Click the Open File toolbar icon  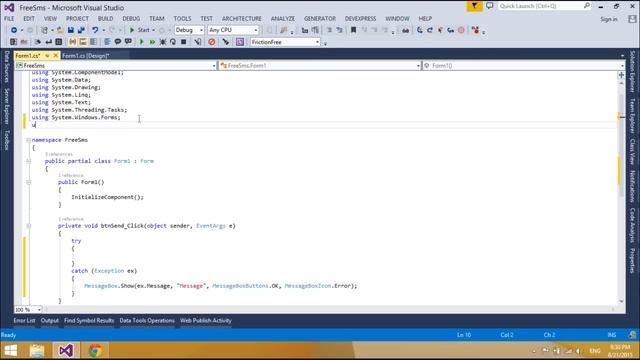click(60, 30)
